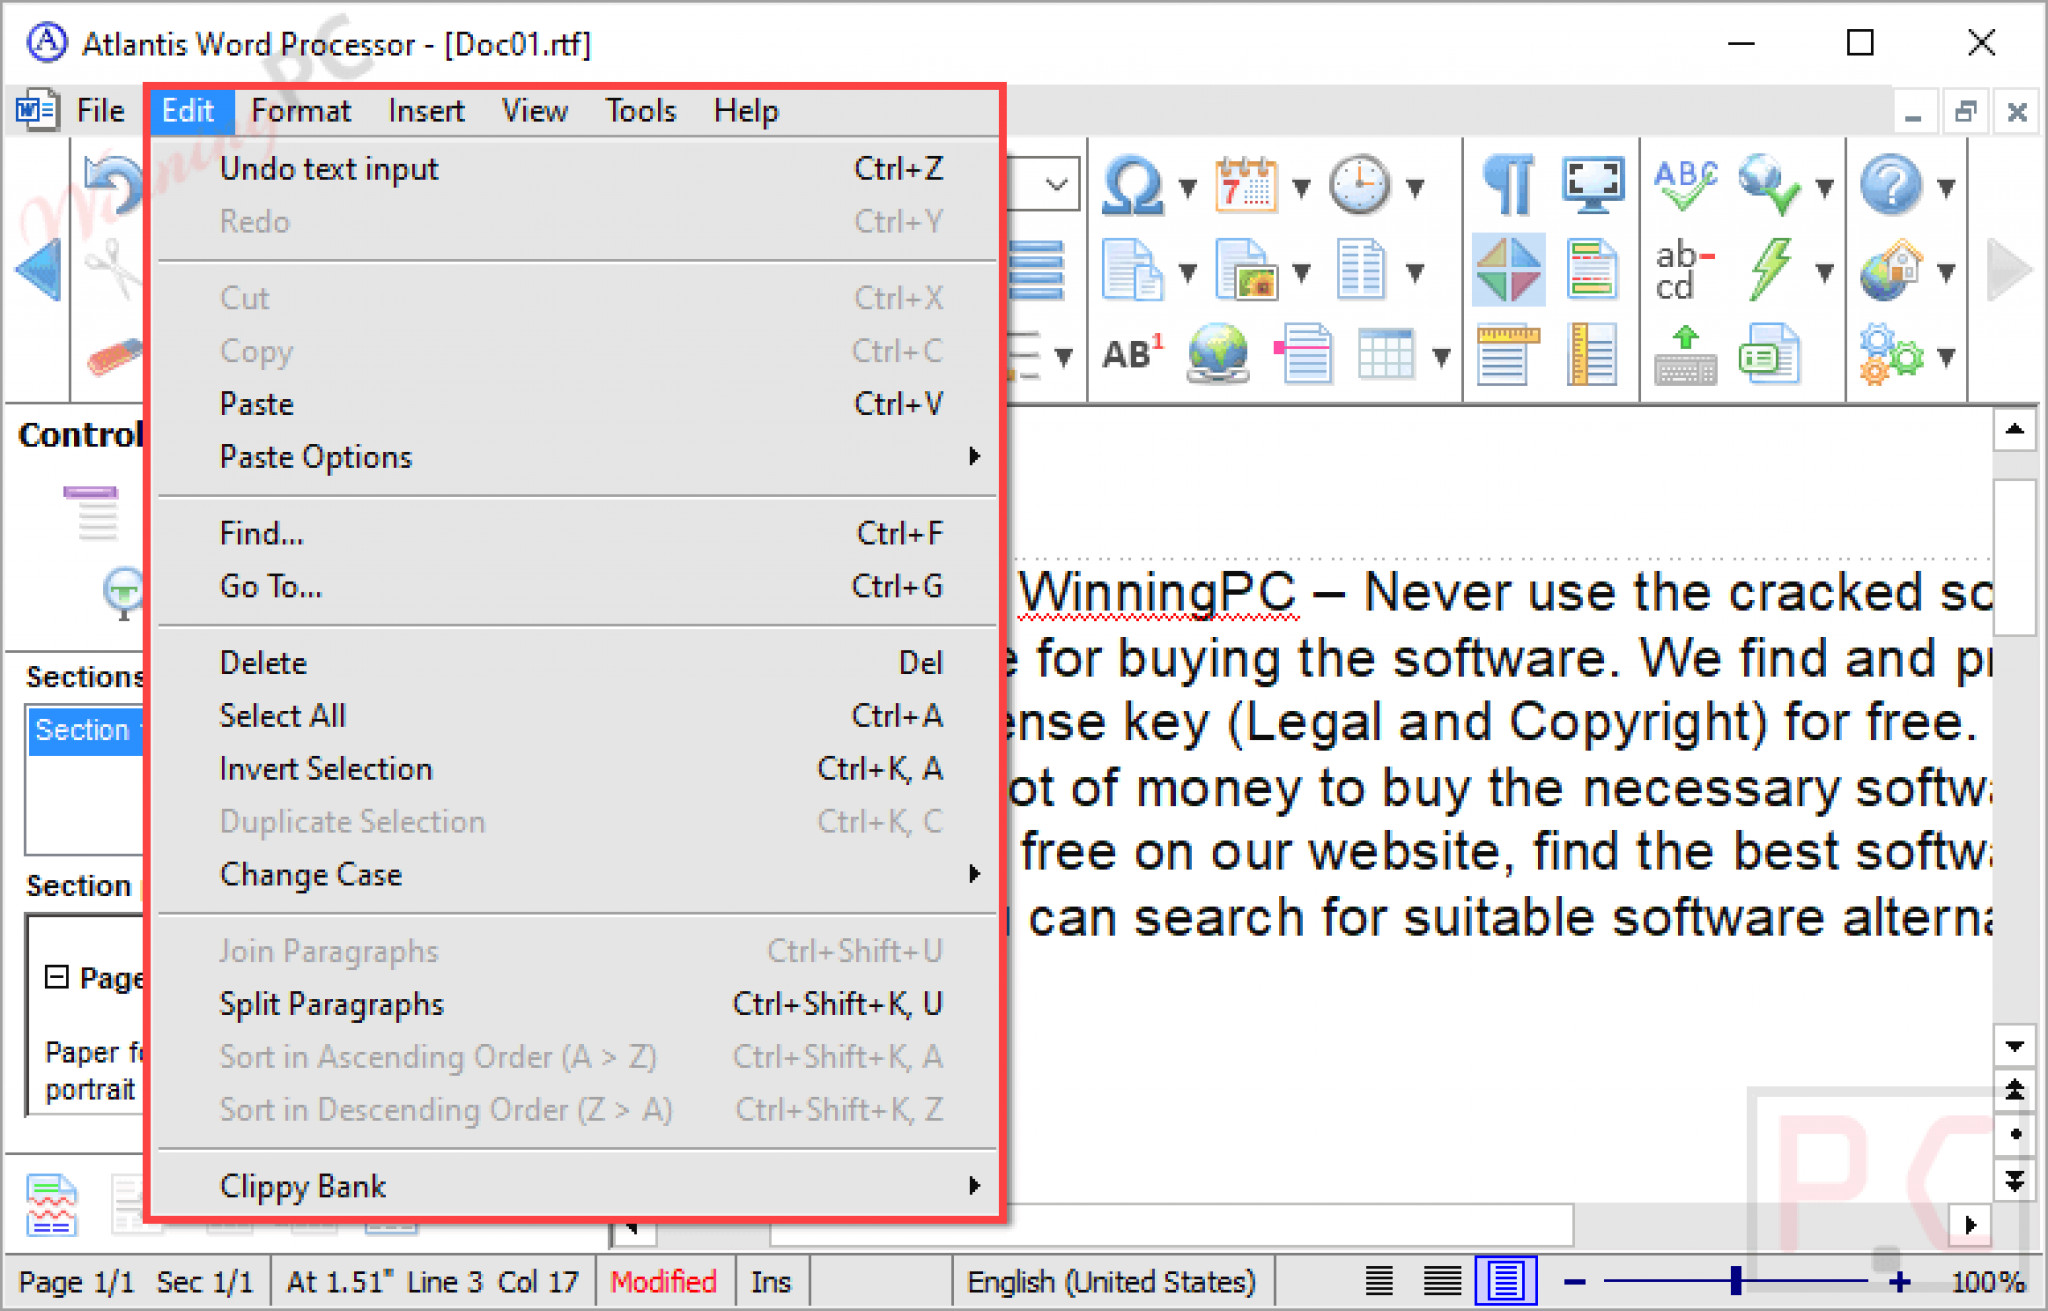Click the colored four-triangle pinwheel icon
This screenshot has height=1311, width=2048.
[x=1508, y=270]
